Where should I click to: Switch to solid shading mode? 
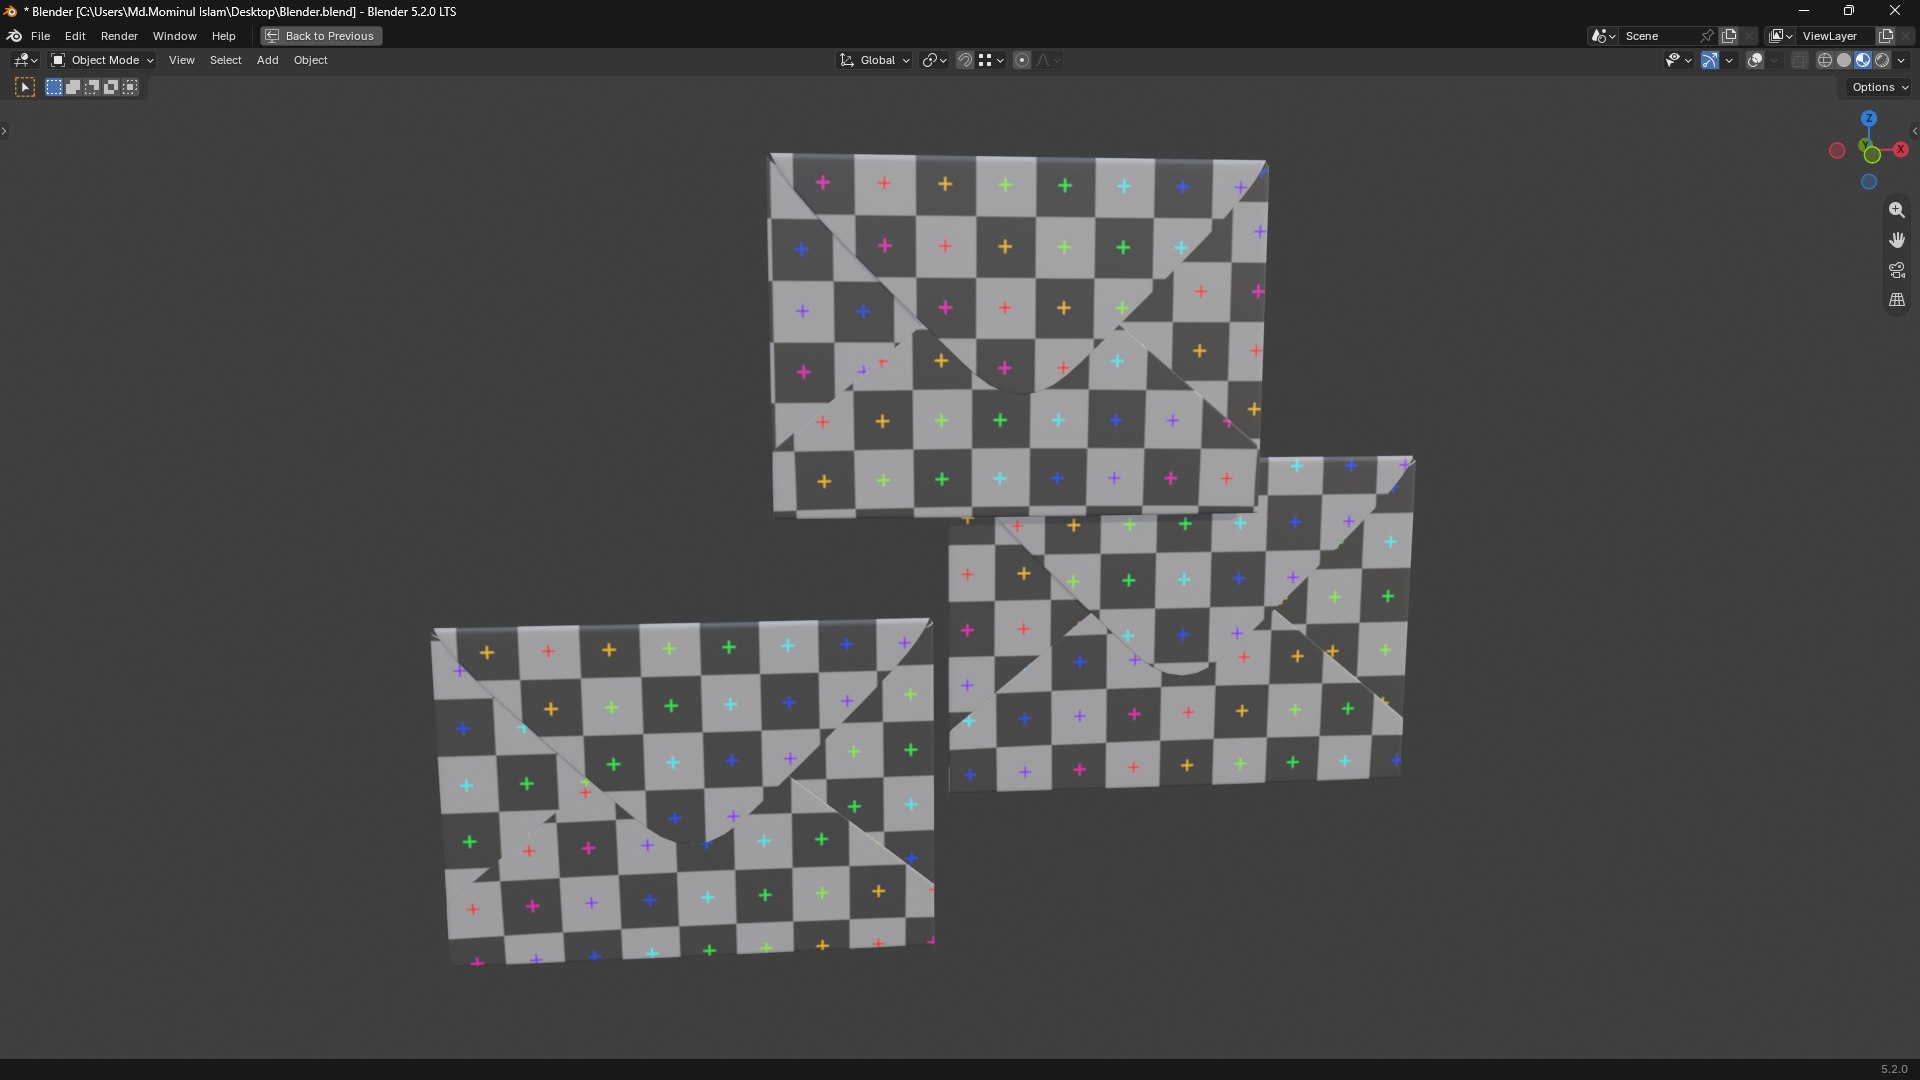(1844, 61)
